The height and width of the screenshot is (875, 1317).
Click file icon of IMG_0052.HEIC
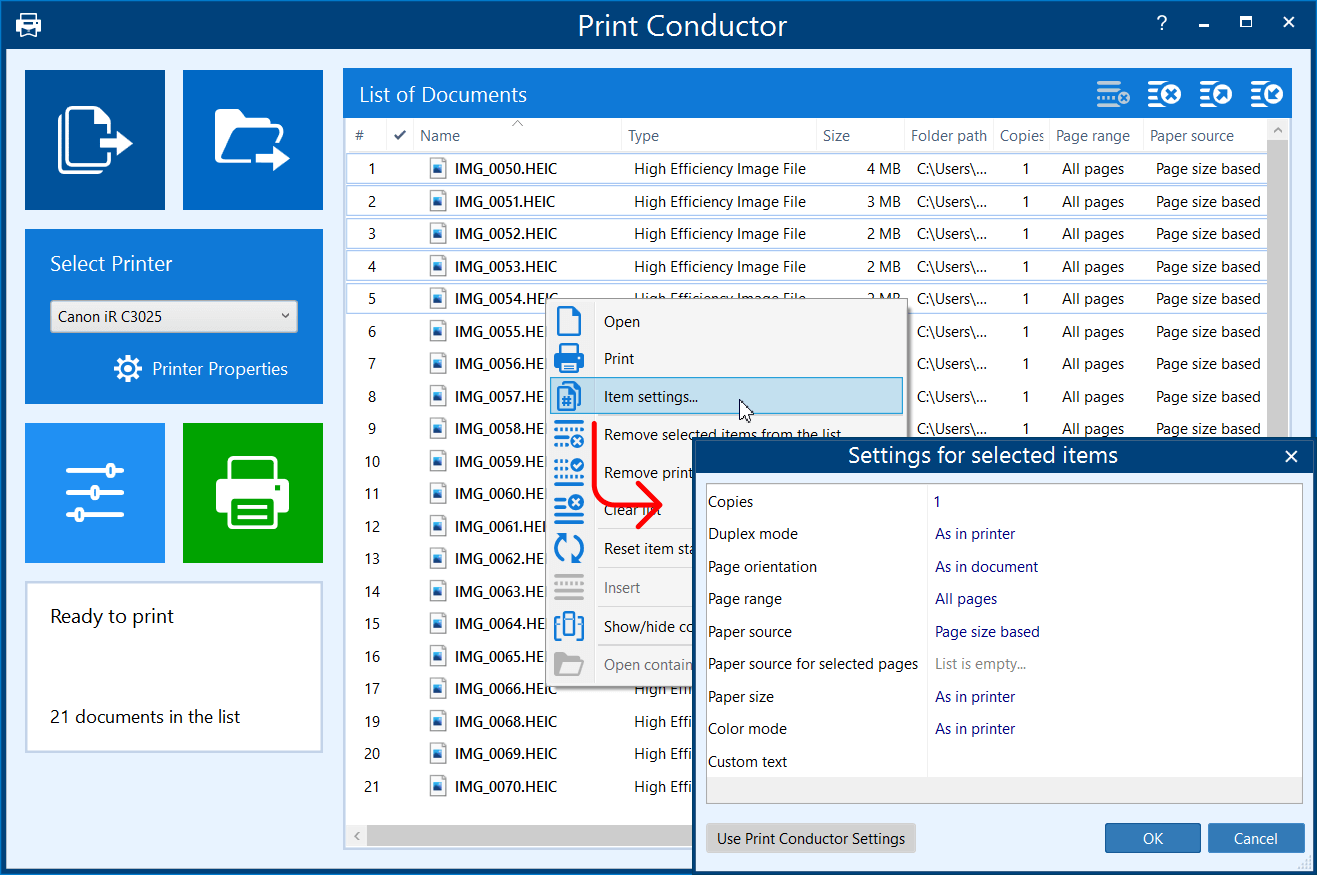coord(437,233)
